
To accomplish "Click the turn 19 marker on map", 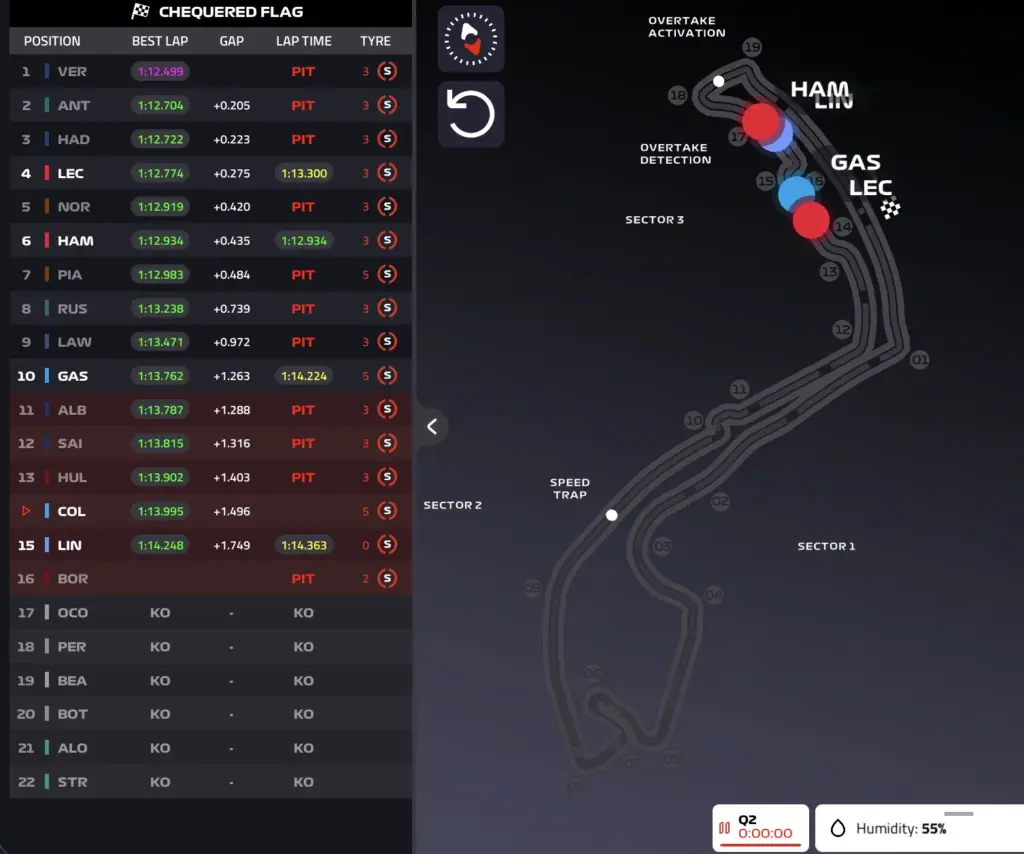I will tap(752, 47).
